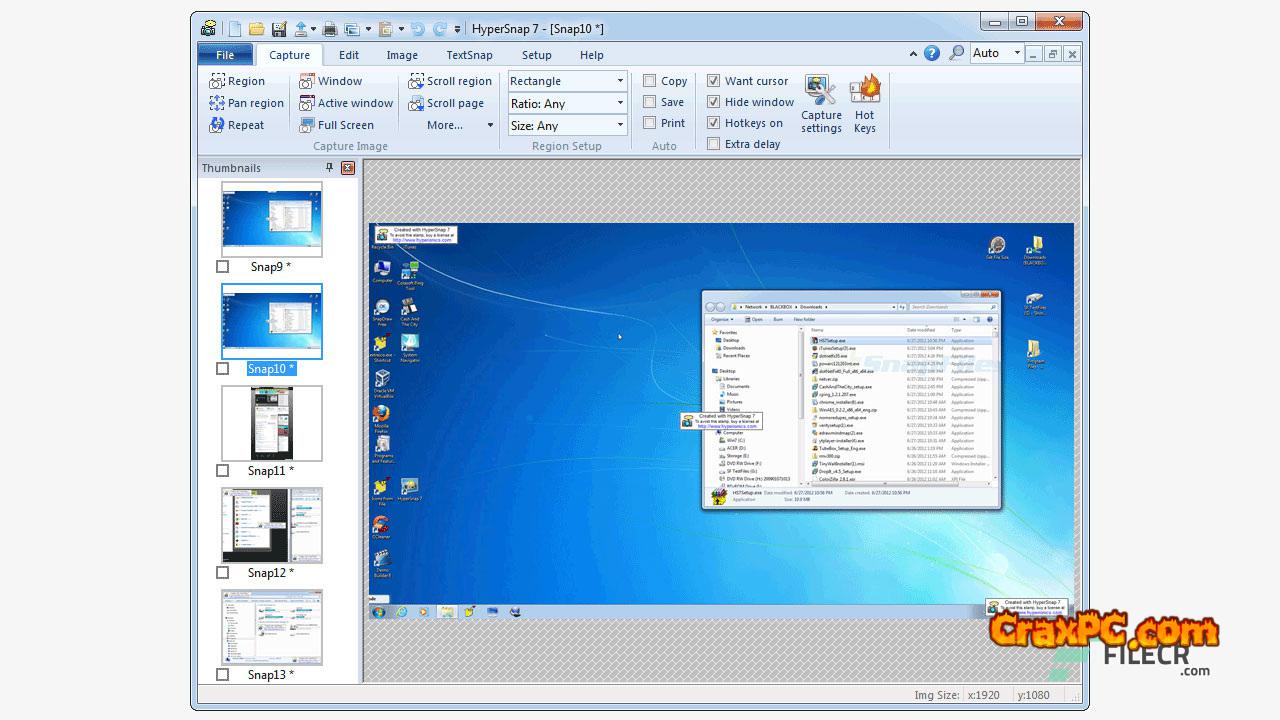1280x720 pixels.
Task: Close the Thumbnails panel
Action: (x=348, y=168)
